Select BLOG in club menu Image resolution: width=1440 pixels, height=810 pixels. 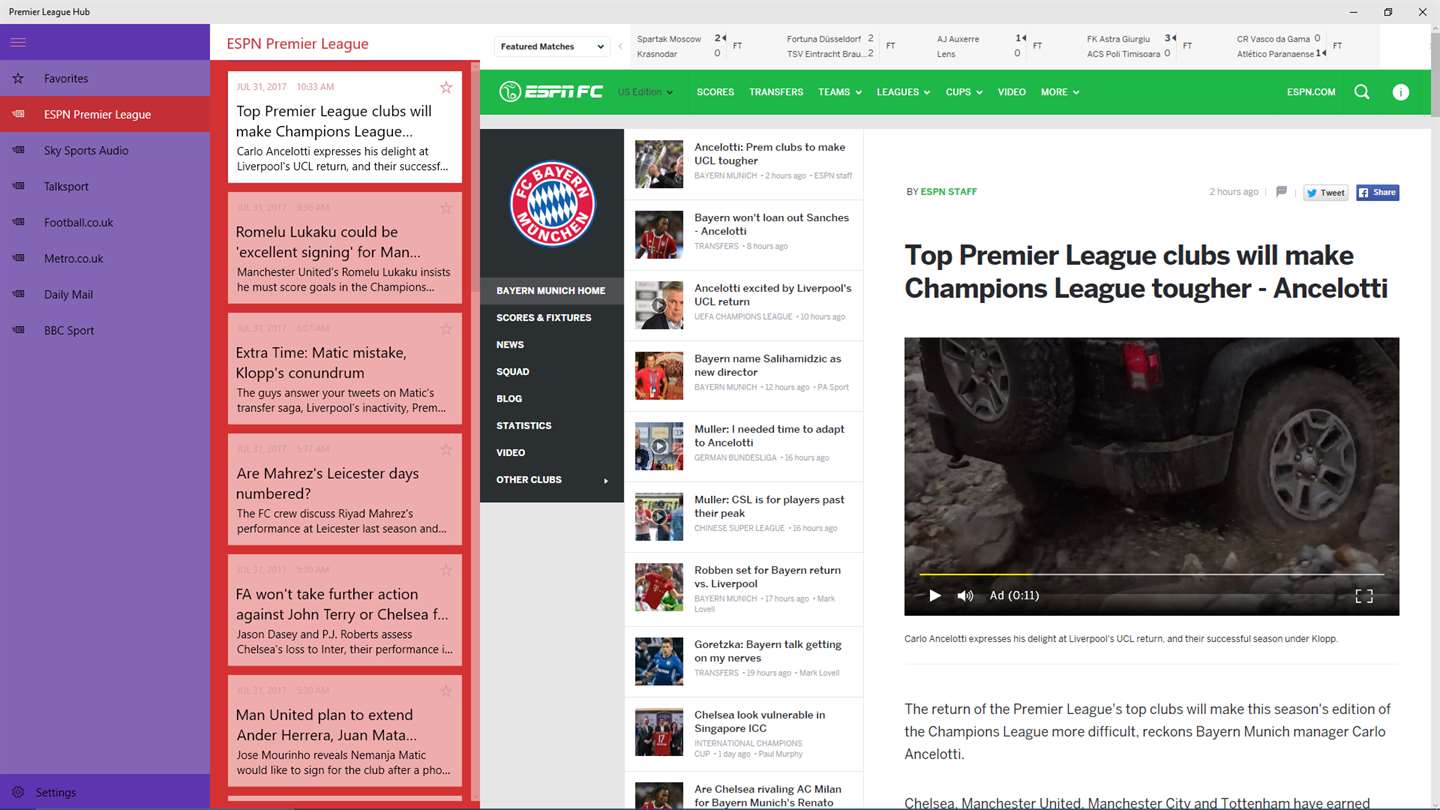tap(552, 399)
